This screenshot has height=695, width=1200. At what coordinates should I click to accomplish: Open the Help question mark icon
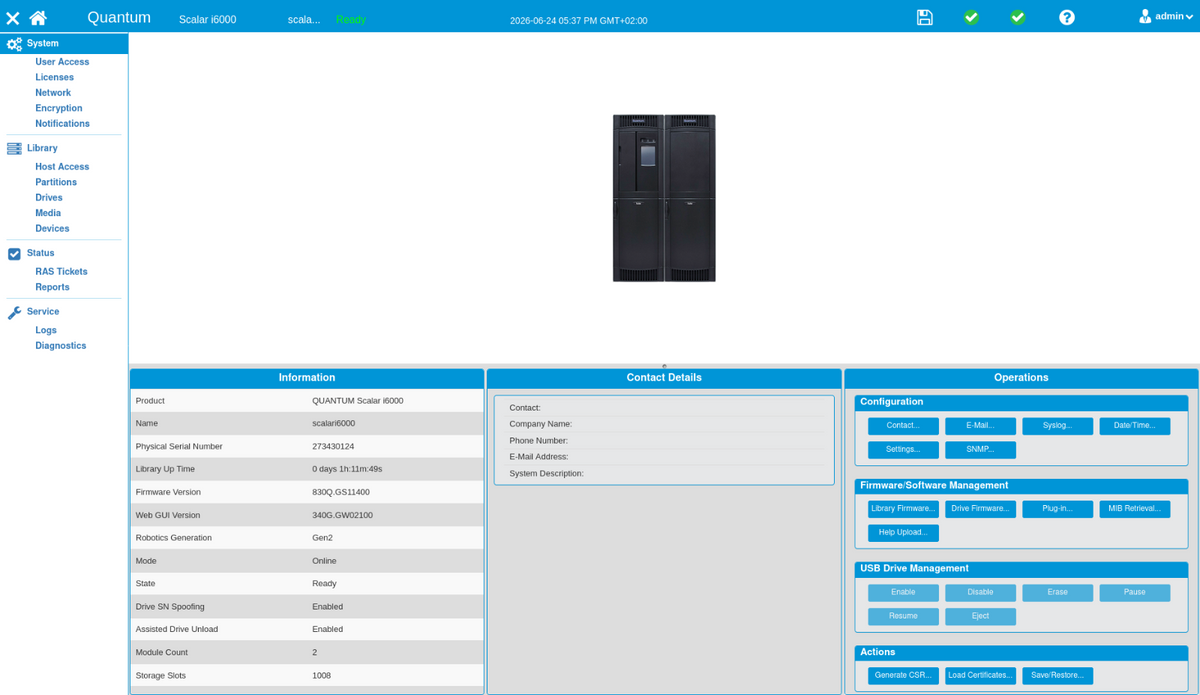click(1067, 17)
